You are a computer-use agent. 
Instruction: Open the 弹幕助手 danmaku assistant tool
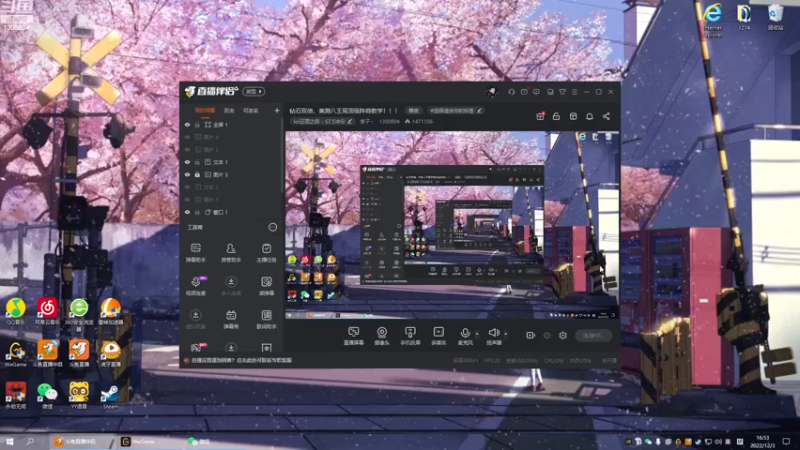pos(195,253)
